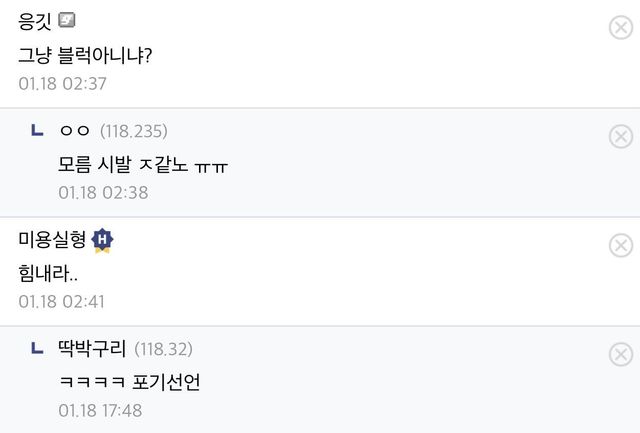Image resolution: width=640 pixels, height=433 pixels.
Task: Click the gray badge icon beside 응깃
Action: coord(68,20)
